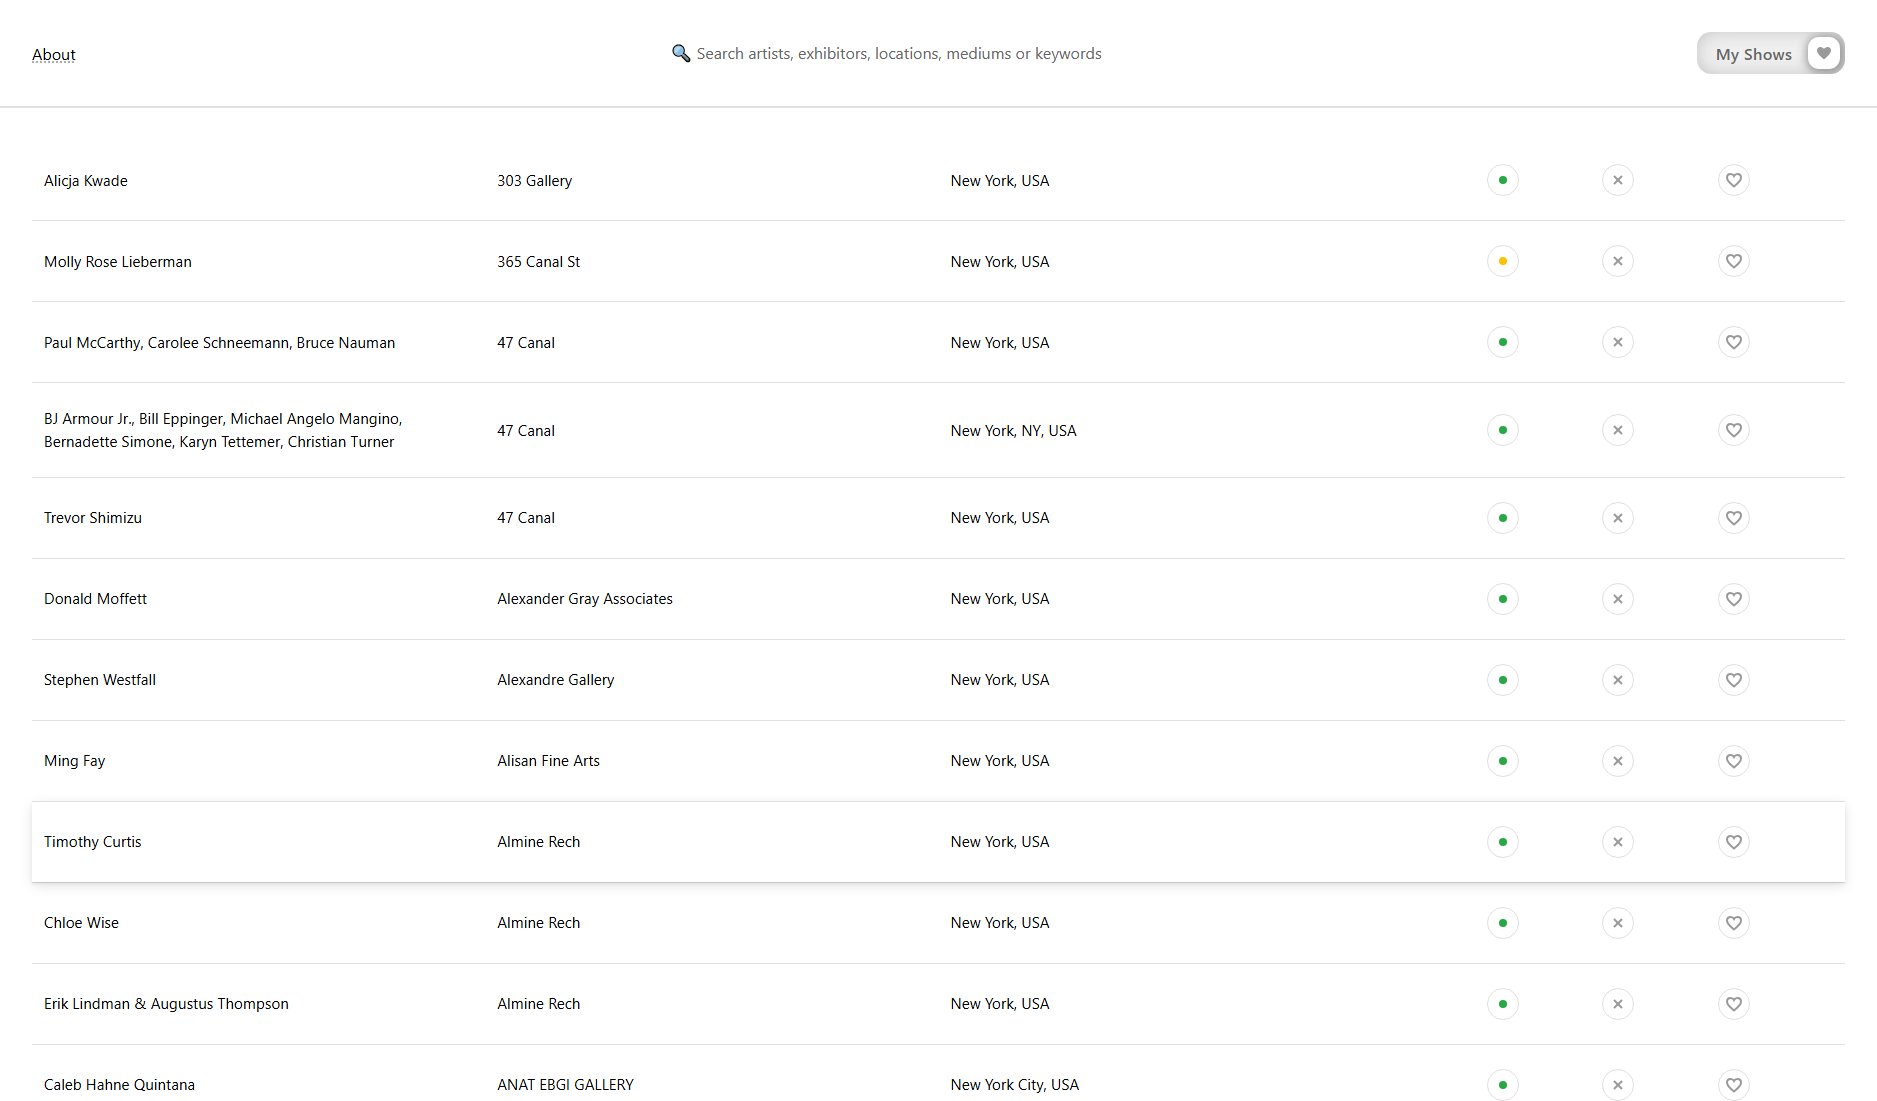Select artist name Caleb Hahne Quintana

120,1085
